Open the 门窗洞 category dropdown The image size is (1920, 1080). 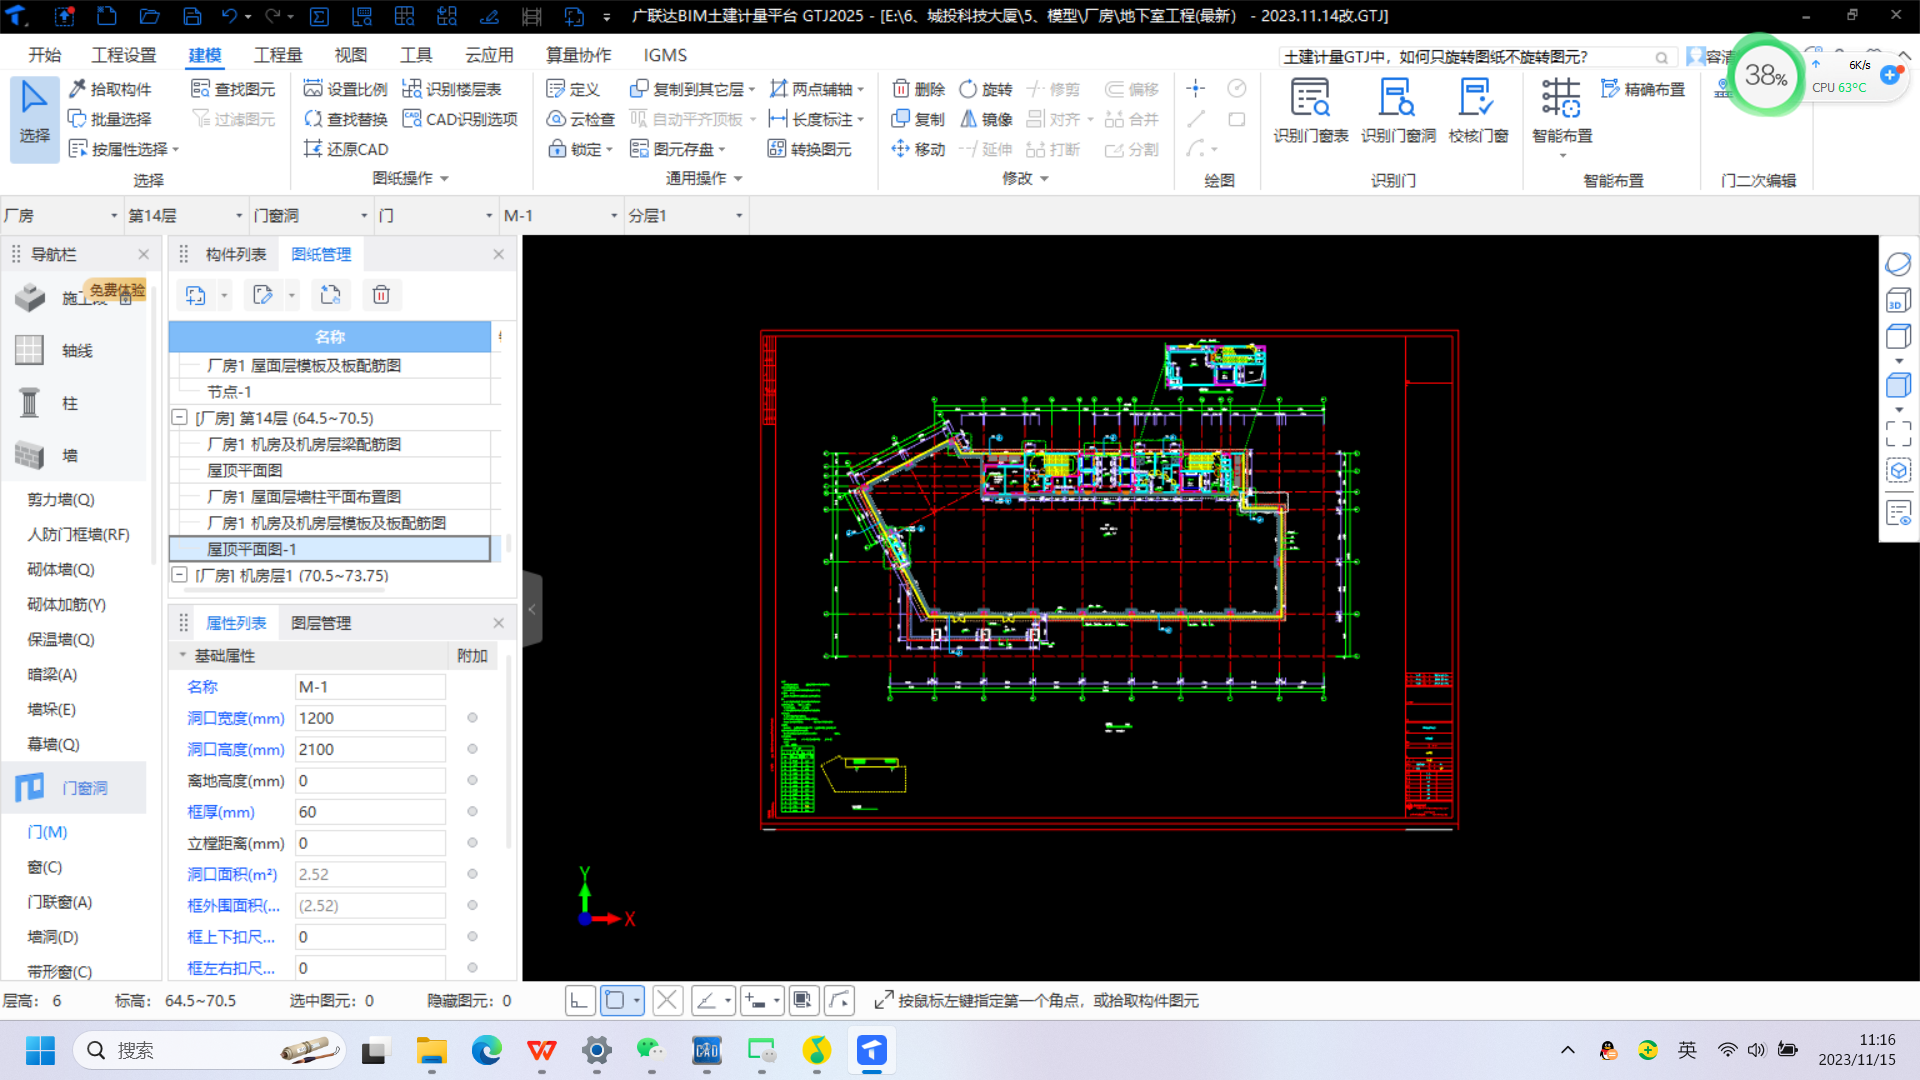[311, 215]
